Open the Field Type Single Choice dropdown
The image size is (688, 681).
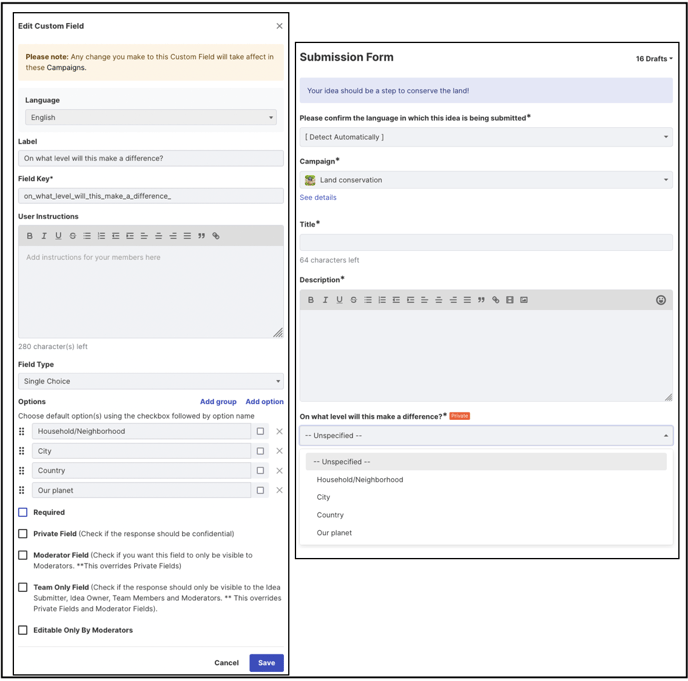150,381
